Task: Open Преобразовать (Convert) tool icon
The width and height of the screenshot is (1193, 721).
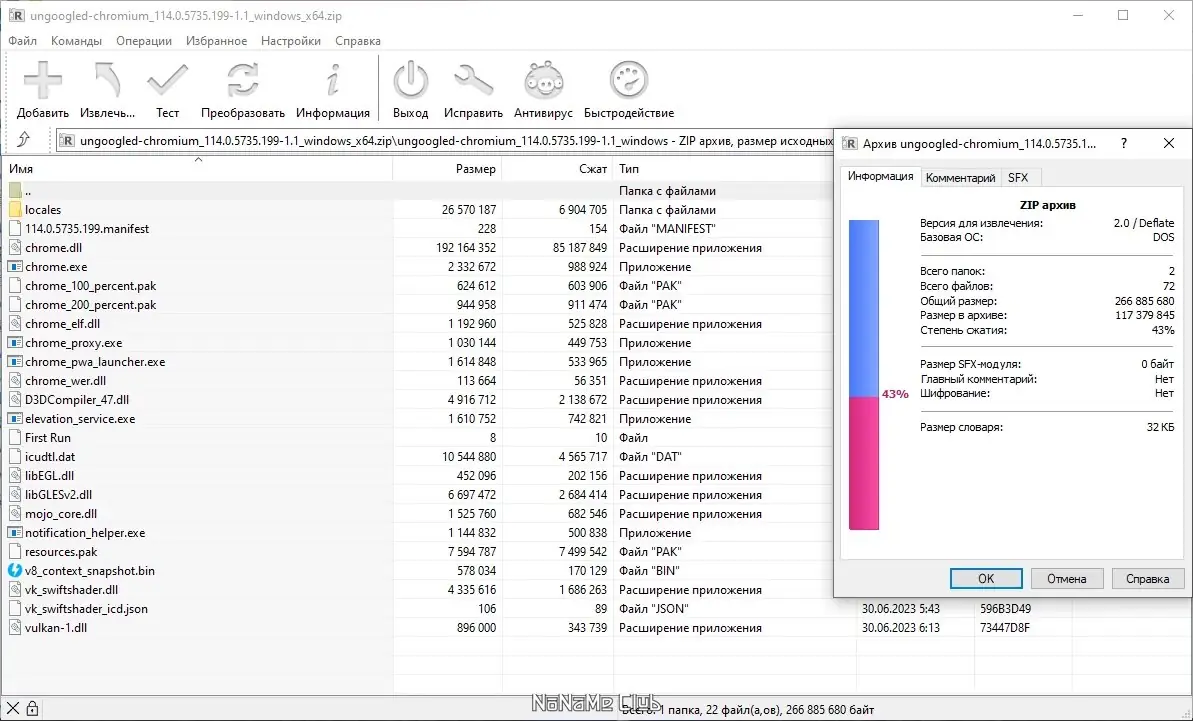Action: pos(242,79)
